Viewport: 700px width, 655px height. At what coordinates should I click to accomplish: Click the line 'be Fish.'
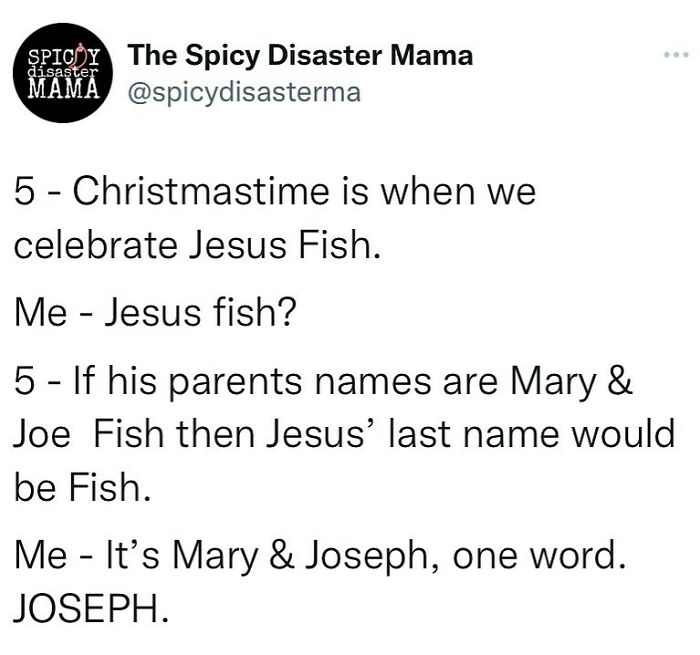click(82, 486)
